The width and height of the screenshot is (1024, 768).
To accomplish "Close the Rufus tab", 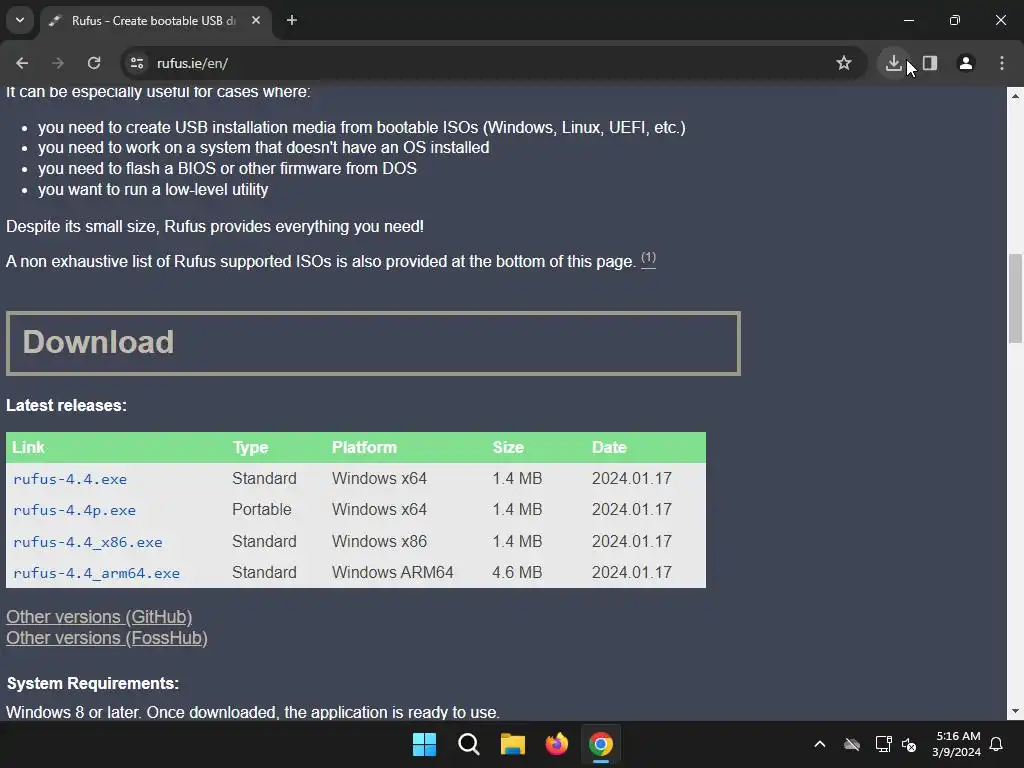I will click(256, 20).
